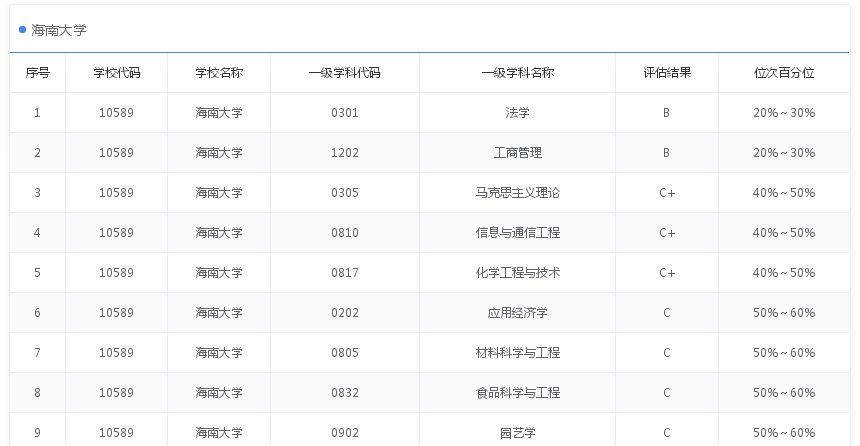
Task: Click the 化学工程与技术 discipline name
Action: 517,273
